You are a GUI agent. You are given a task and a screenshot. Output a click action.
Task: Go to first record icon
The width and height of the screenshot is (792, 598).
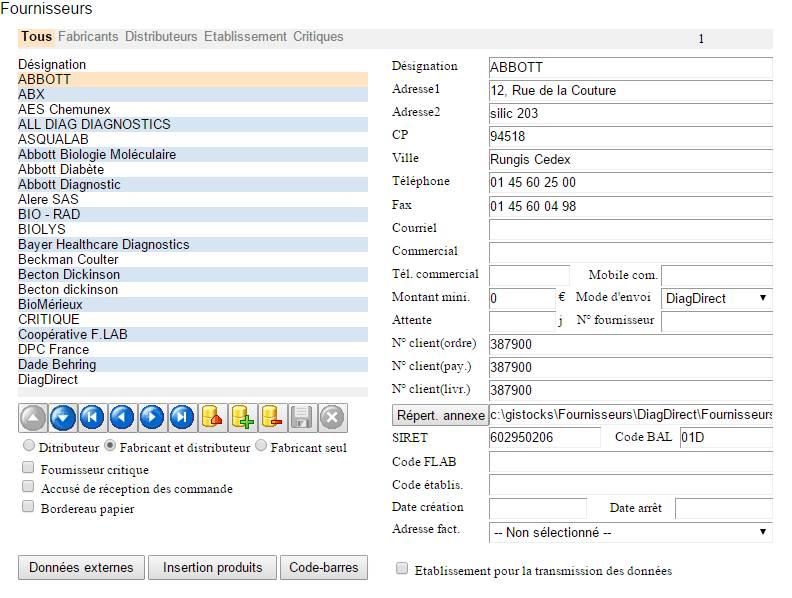coord(92,418)
